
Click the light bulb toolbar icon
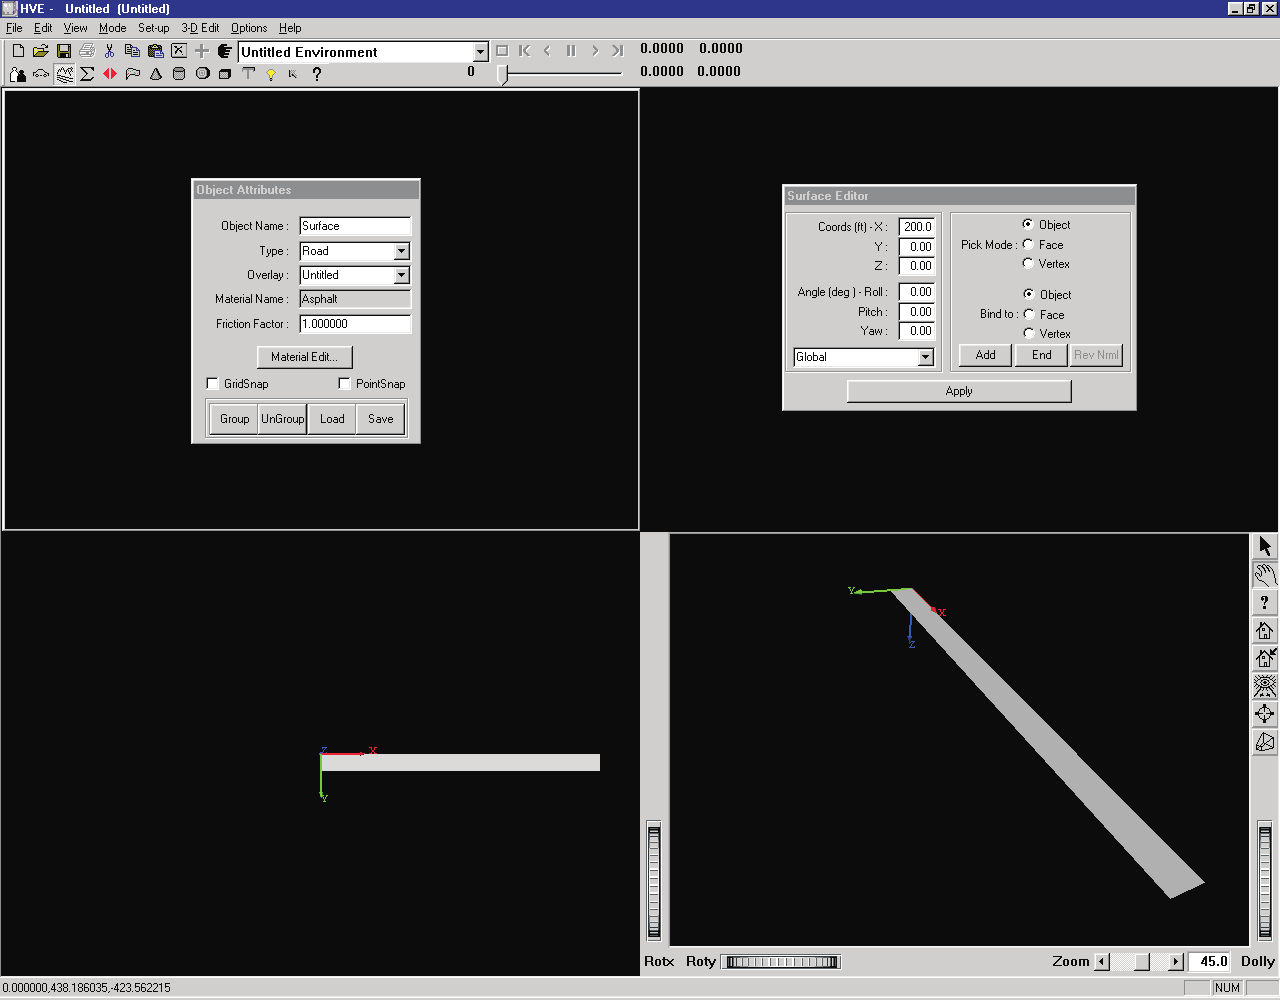(x=270, y=74)
